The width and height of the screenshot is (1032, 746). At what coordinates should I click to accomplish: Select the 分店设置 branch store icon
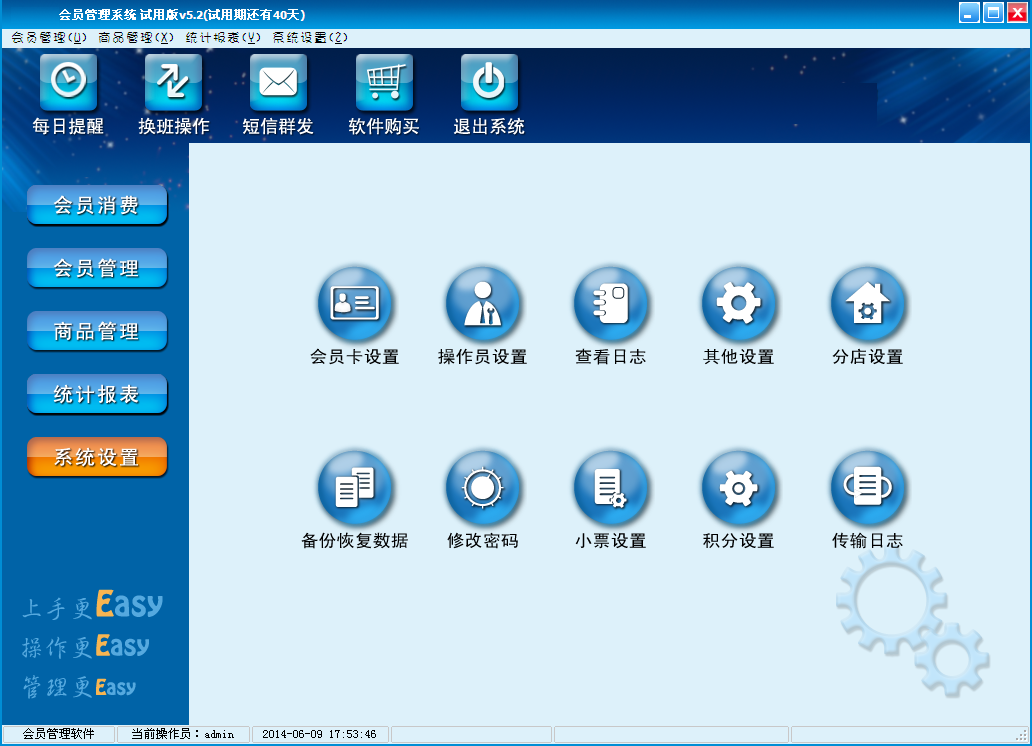[x=868, y=305]
